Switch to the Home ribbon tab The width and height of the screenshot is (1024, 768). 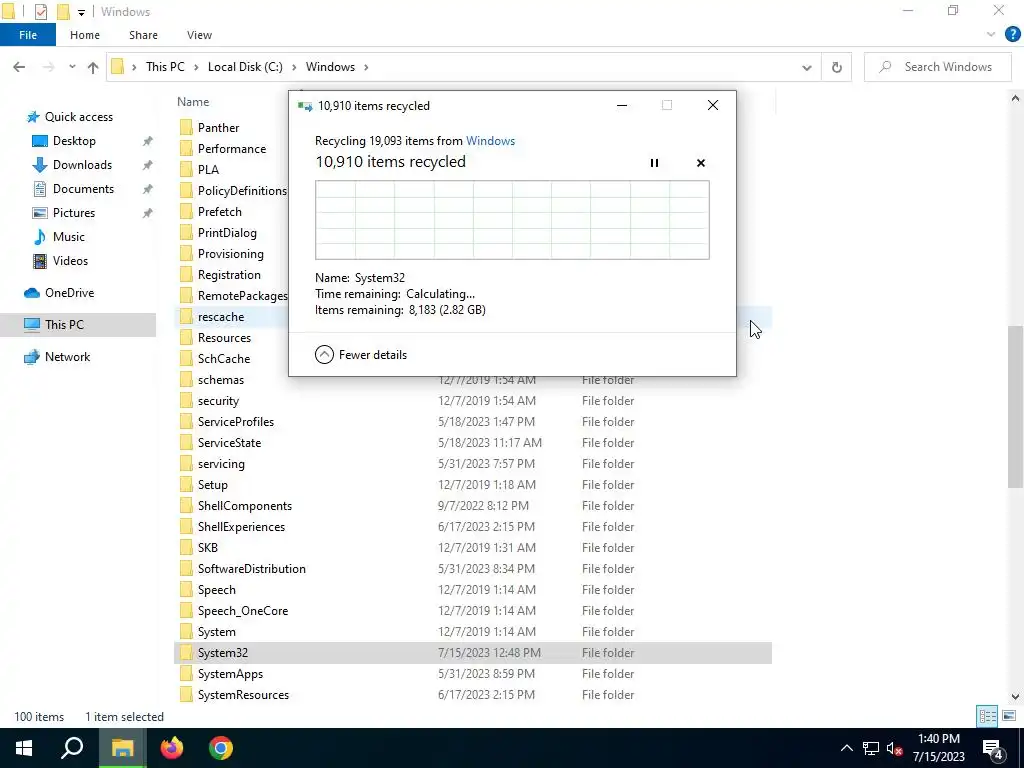(85, 35)
